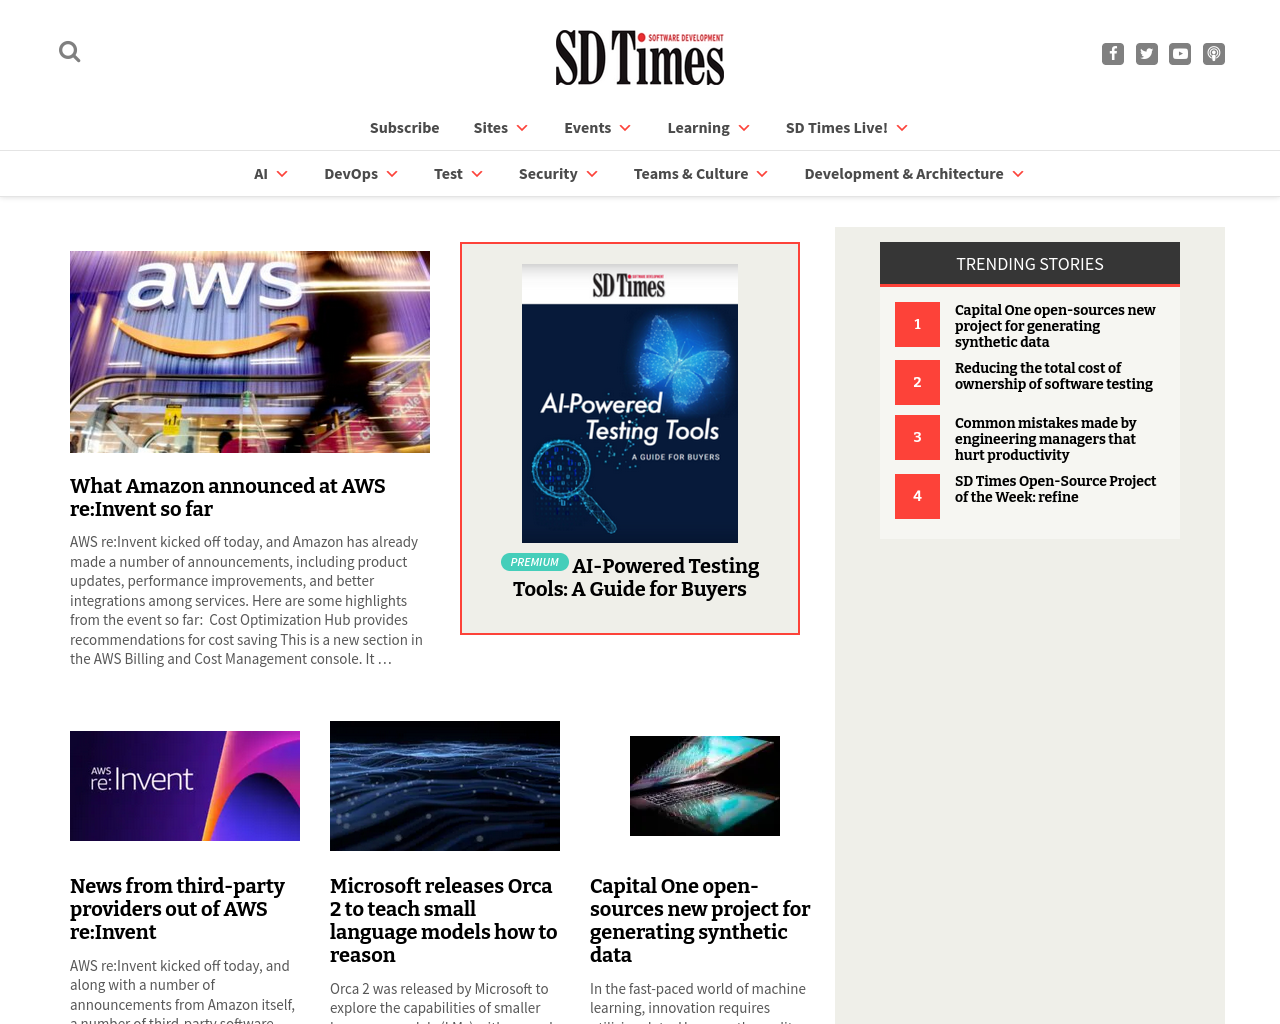
Task: Expand the DevOps category chevron
Action: (392, 174)
